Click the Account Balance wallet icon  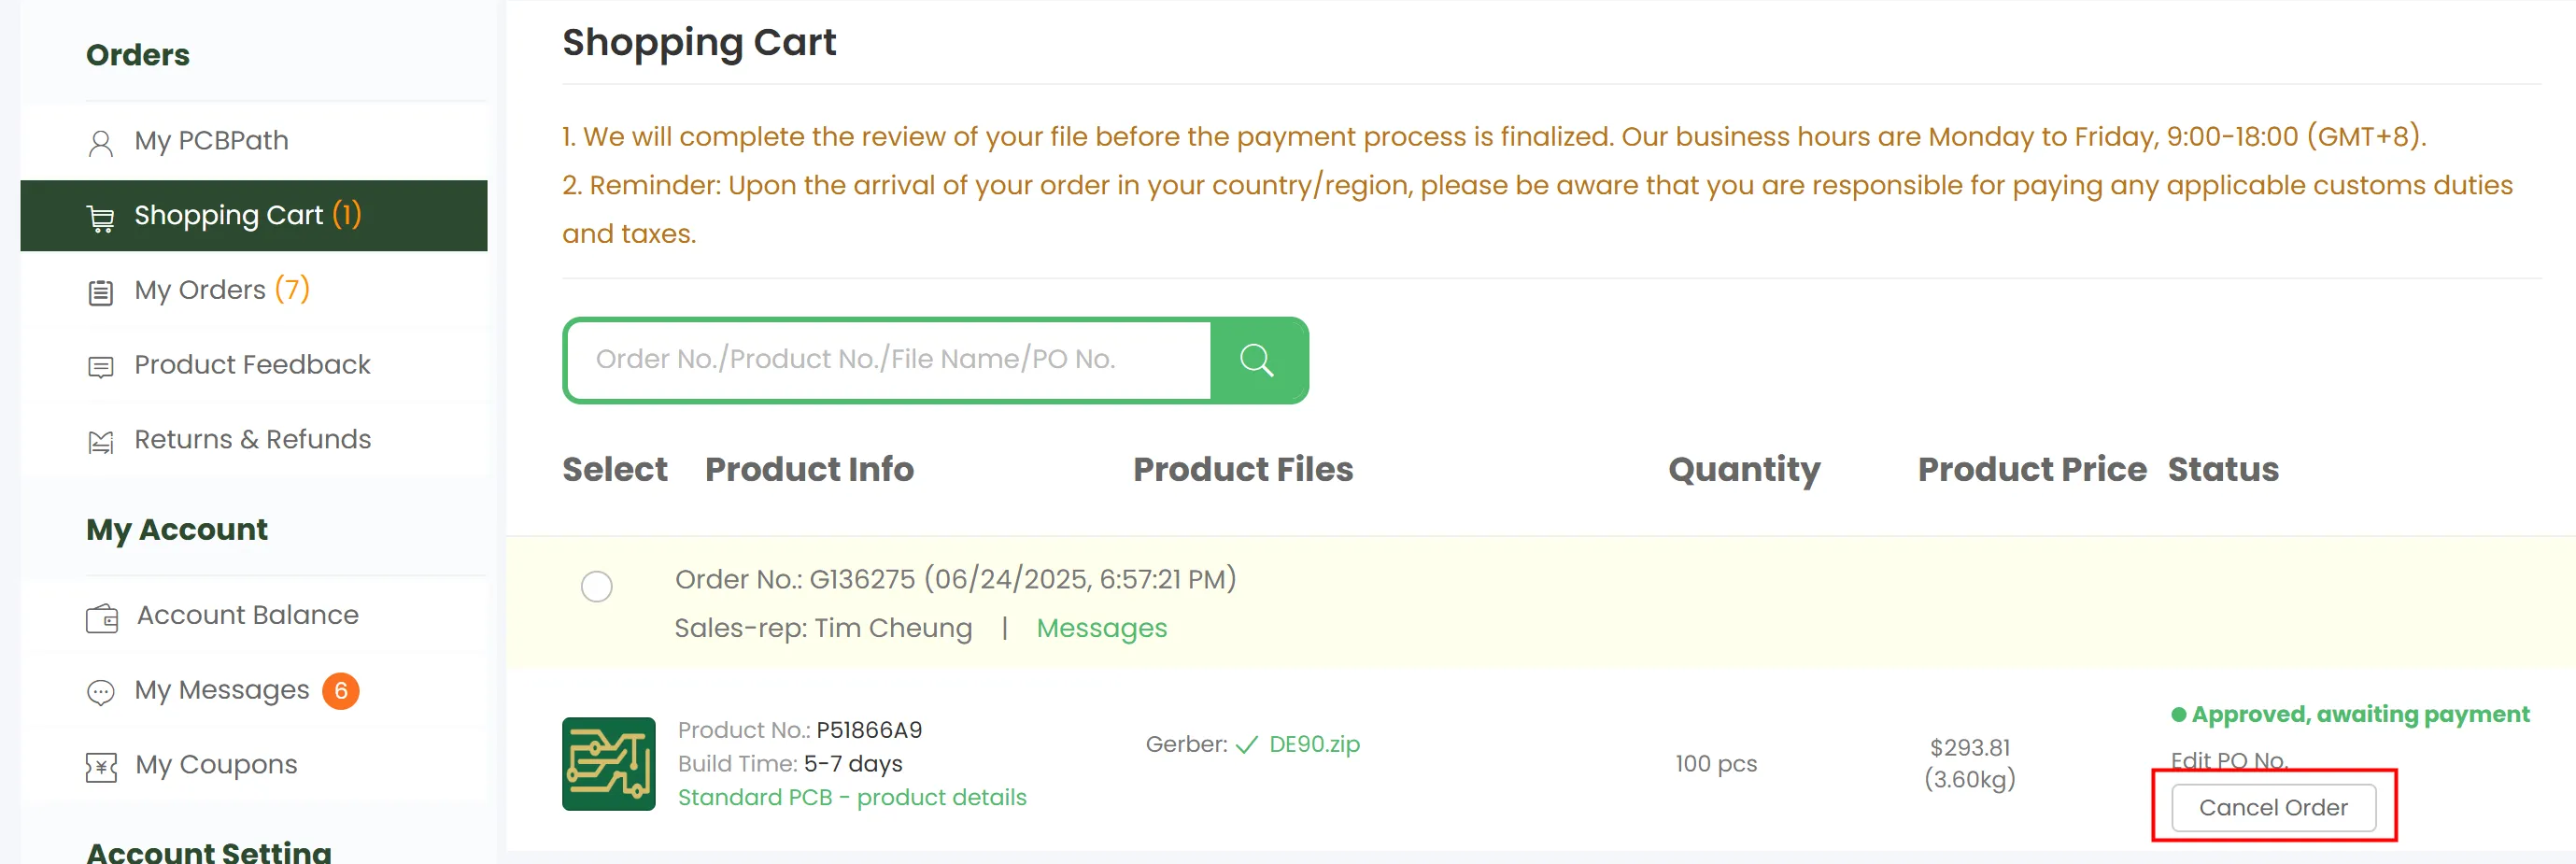point(102,618)
